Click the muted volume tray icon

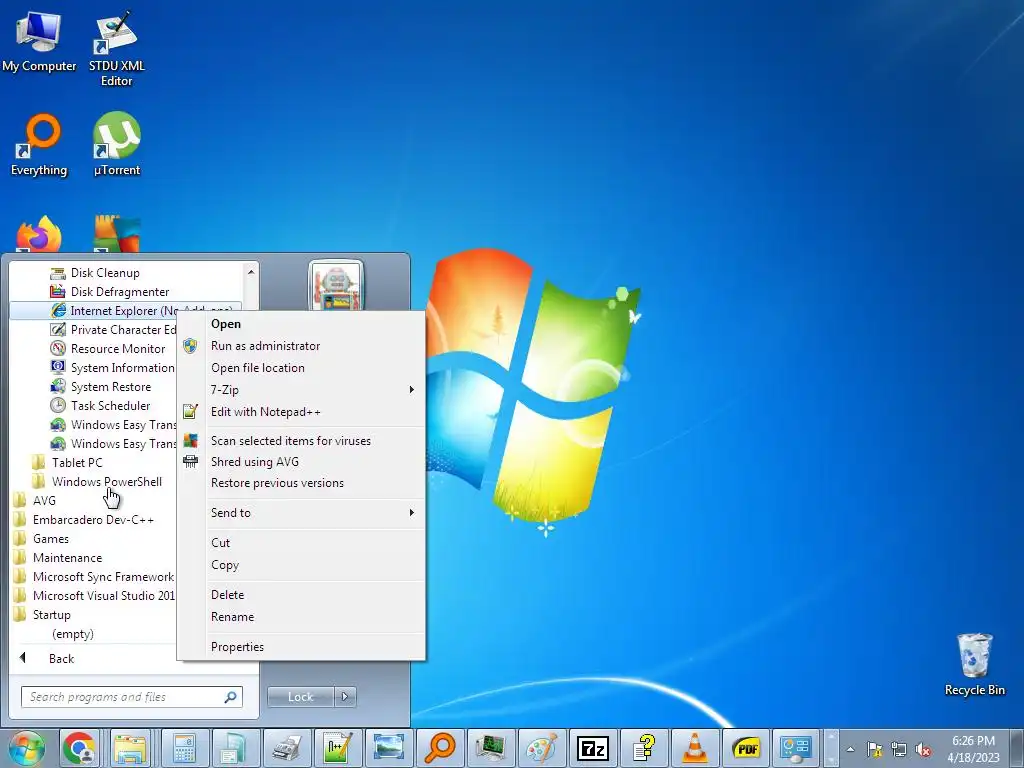(x=923, y=750)
